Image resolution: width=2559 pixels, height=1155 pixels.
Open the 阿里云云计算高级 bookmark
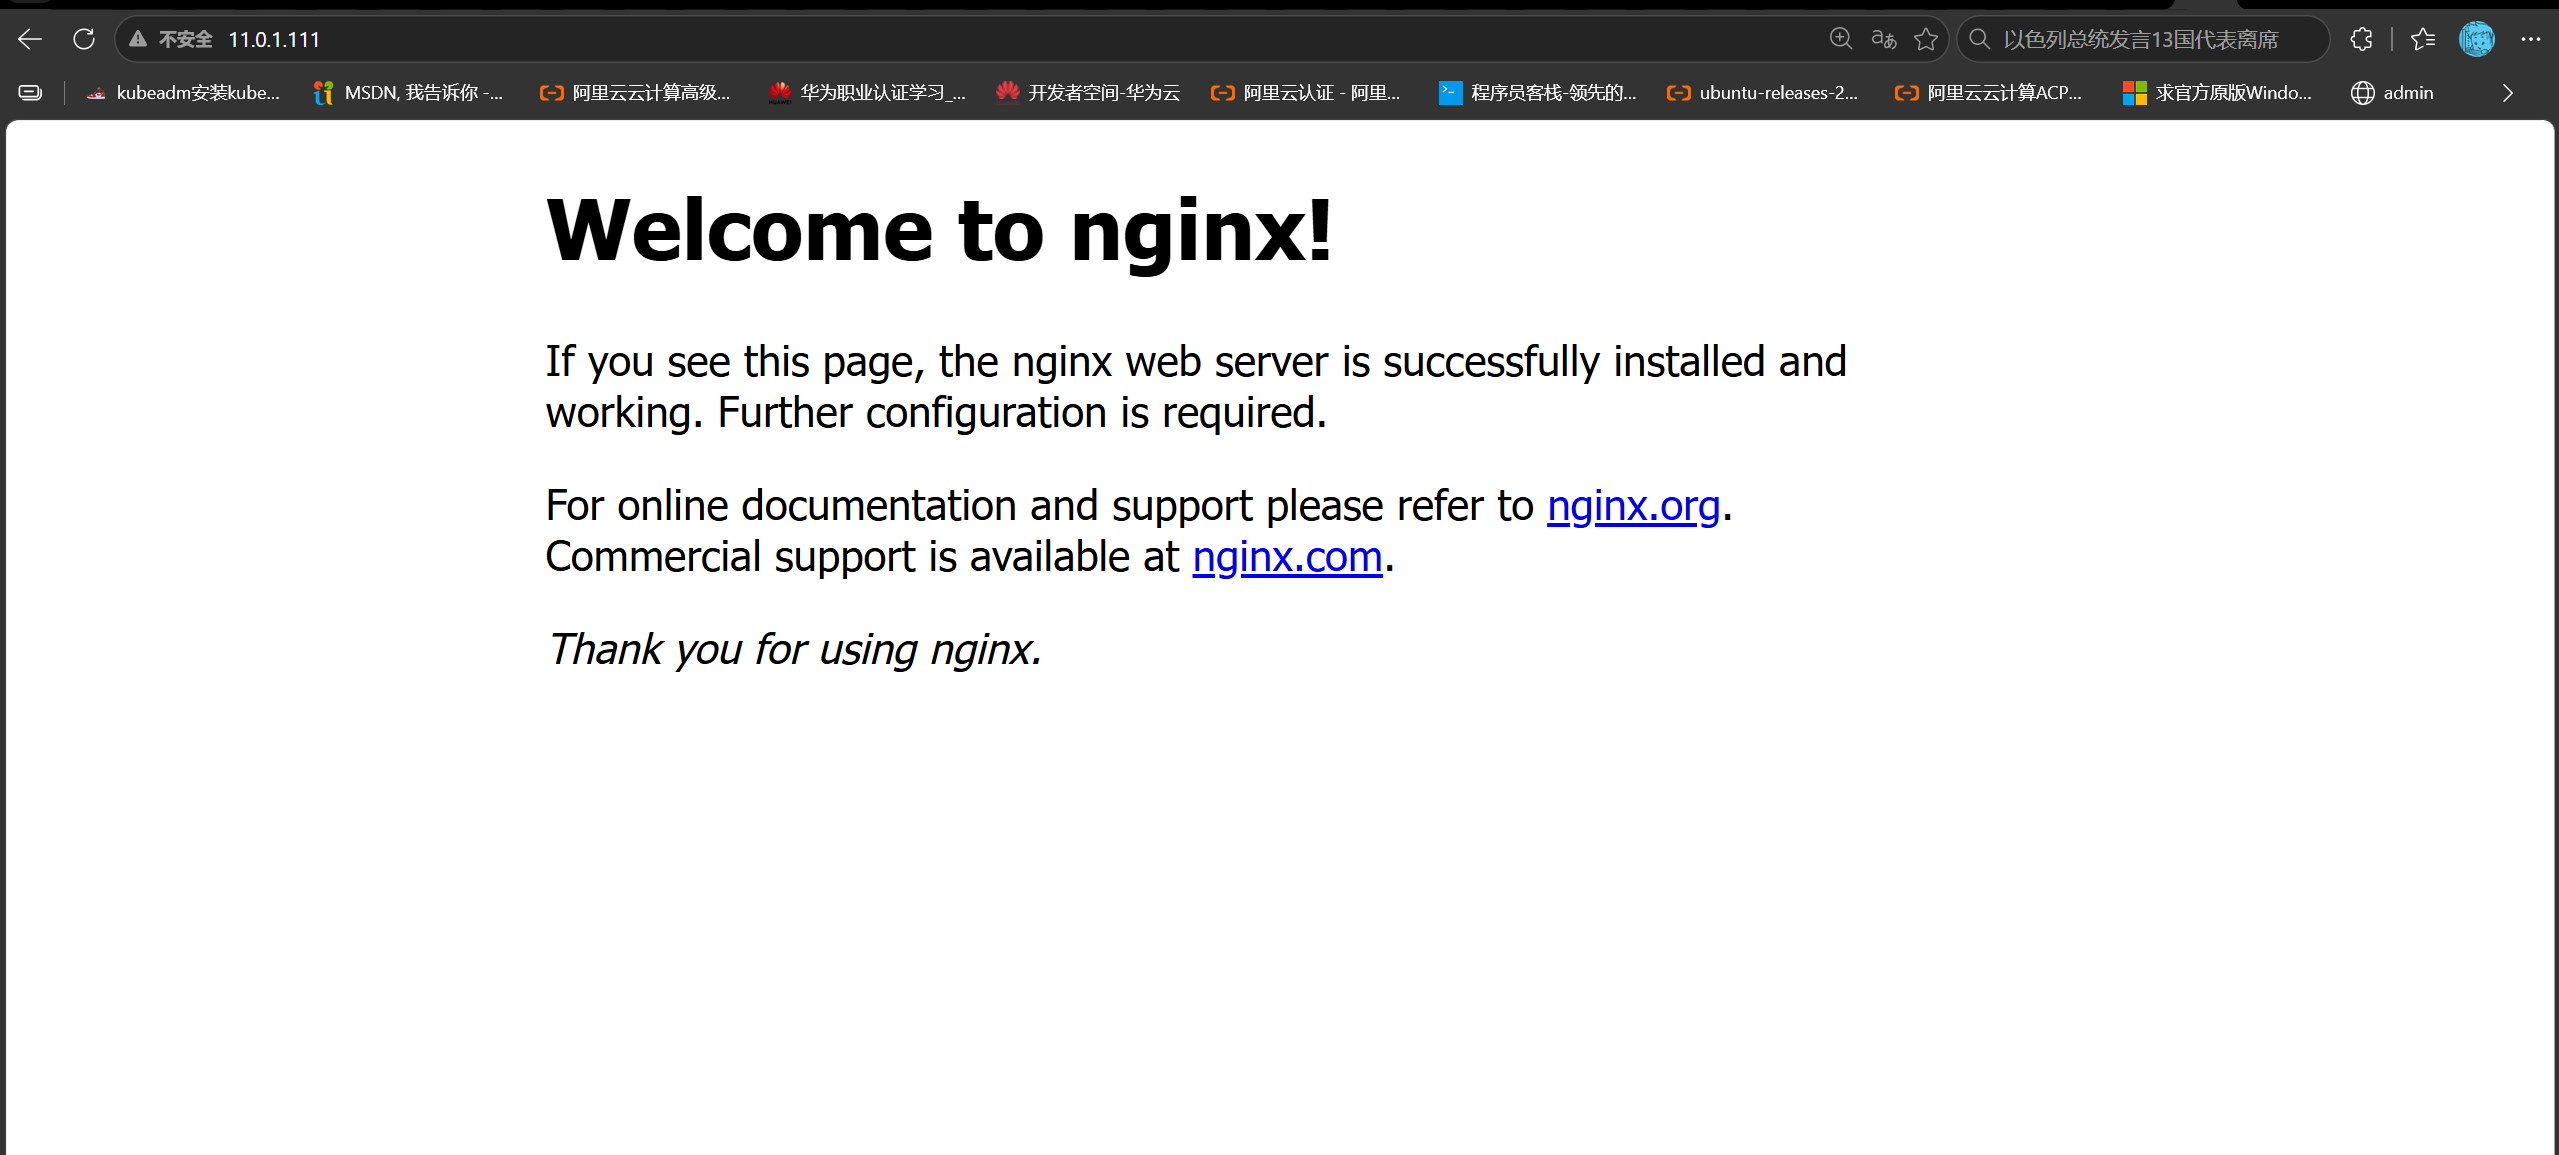(635, 93)
